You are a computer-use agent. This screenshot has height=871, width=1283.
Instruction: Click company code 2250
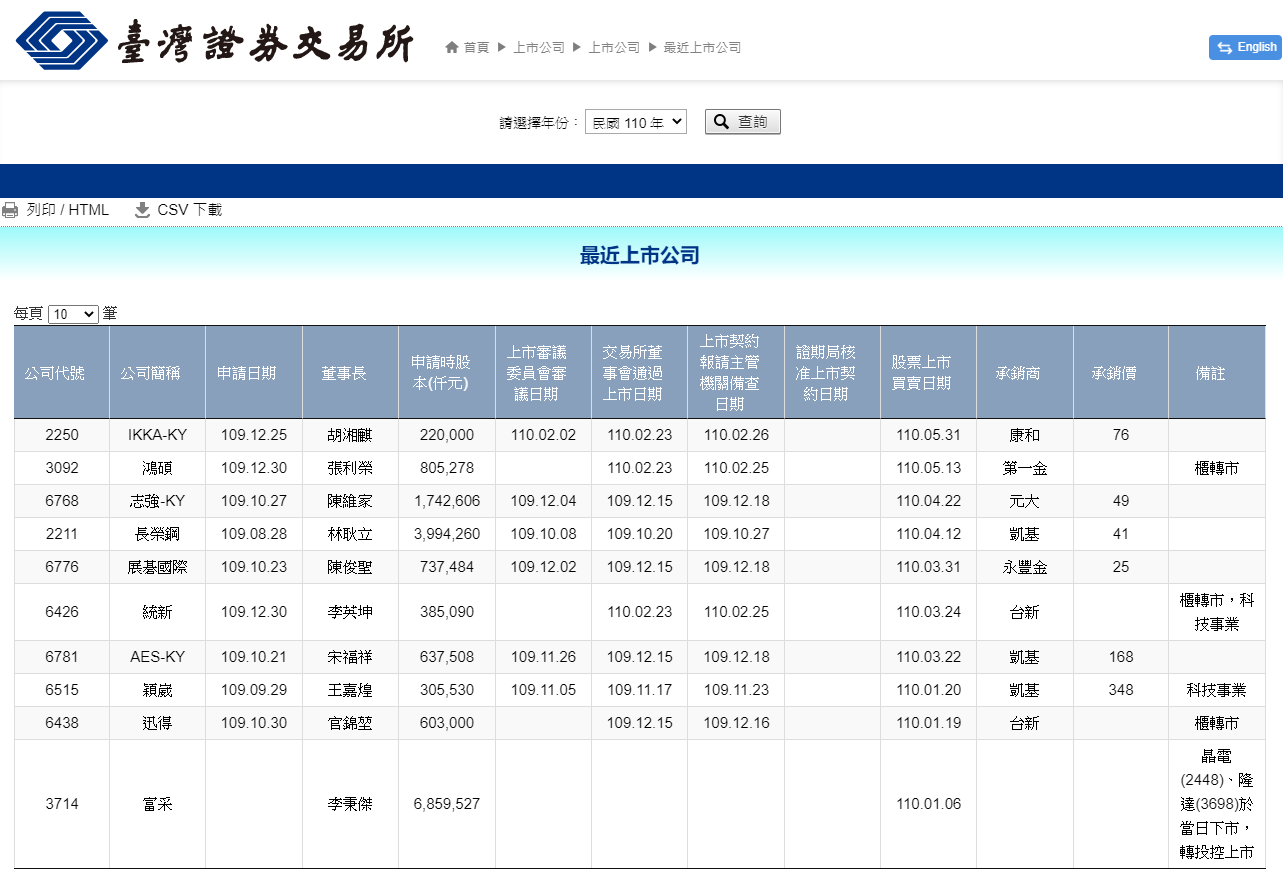[62, 435]
